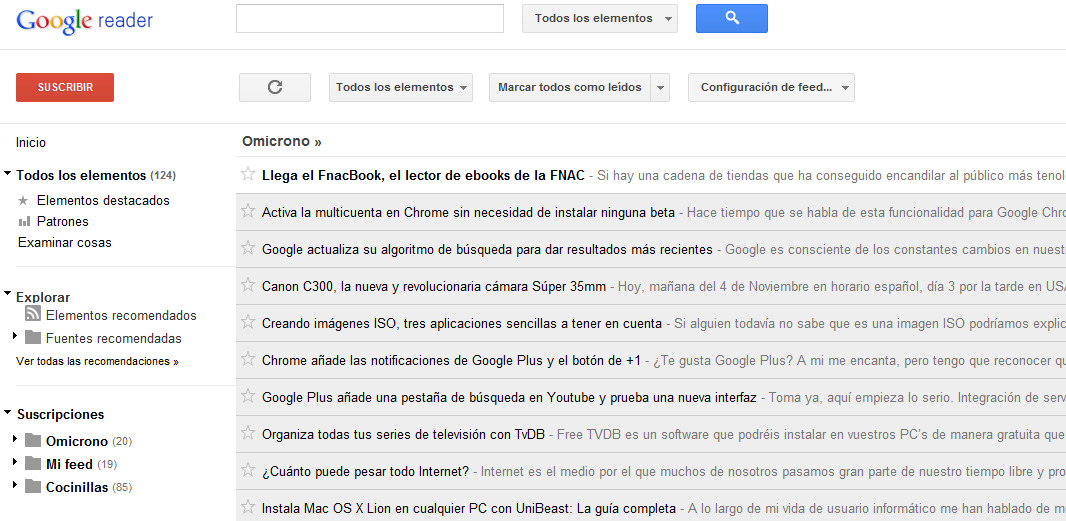Open Elementos destacados in the sidebar

point(103,201)
